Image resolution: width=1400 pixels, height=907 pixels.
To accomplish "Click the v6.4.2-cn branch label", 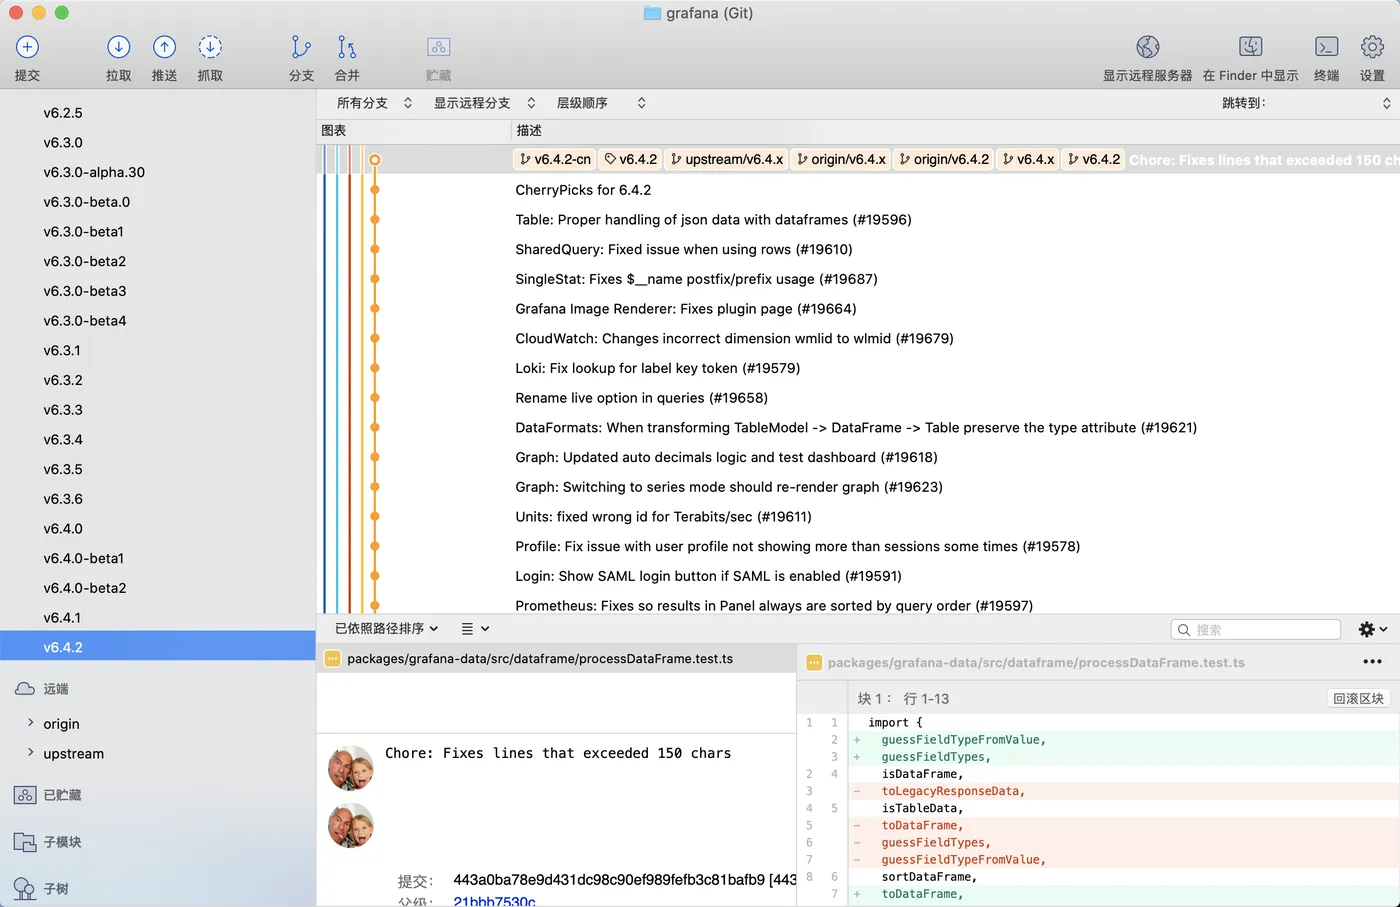I will pos(556,159).
